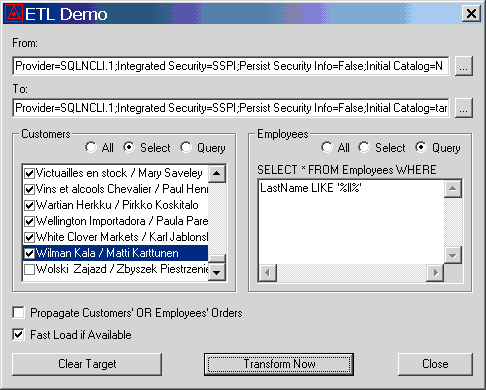Click the To connection string field
Image resolution: width=486 pixels, height=390 pixels.
tap(230, 108)
